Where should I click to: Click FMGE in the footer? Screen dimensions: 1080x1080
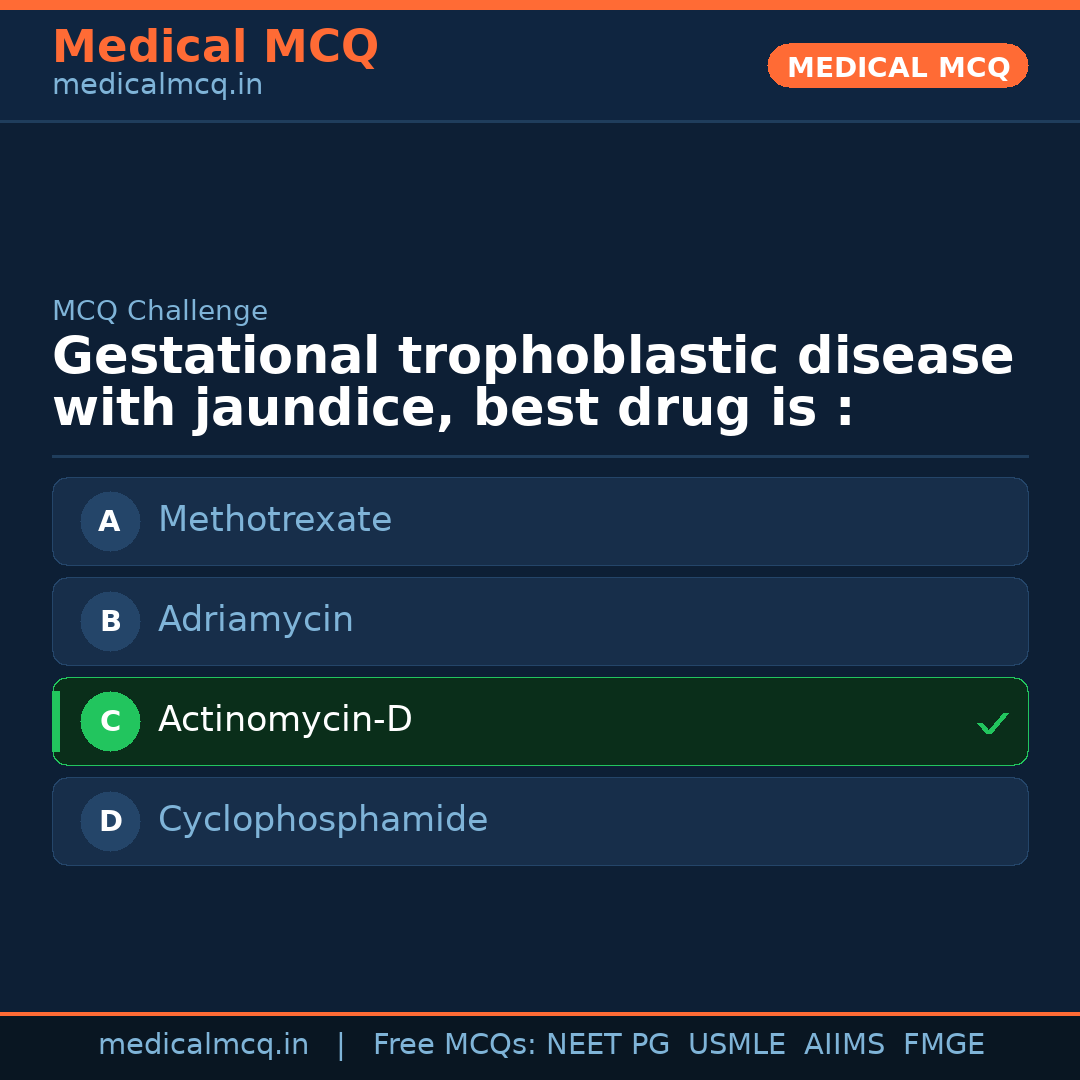click(943, 1045)
